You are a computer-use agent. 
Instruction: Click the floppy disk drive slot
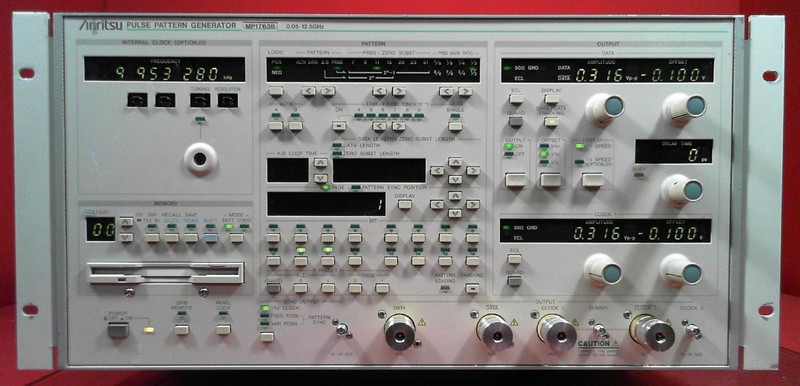tap(166, 273)
